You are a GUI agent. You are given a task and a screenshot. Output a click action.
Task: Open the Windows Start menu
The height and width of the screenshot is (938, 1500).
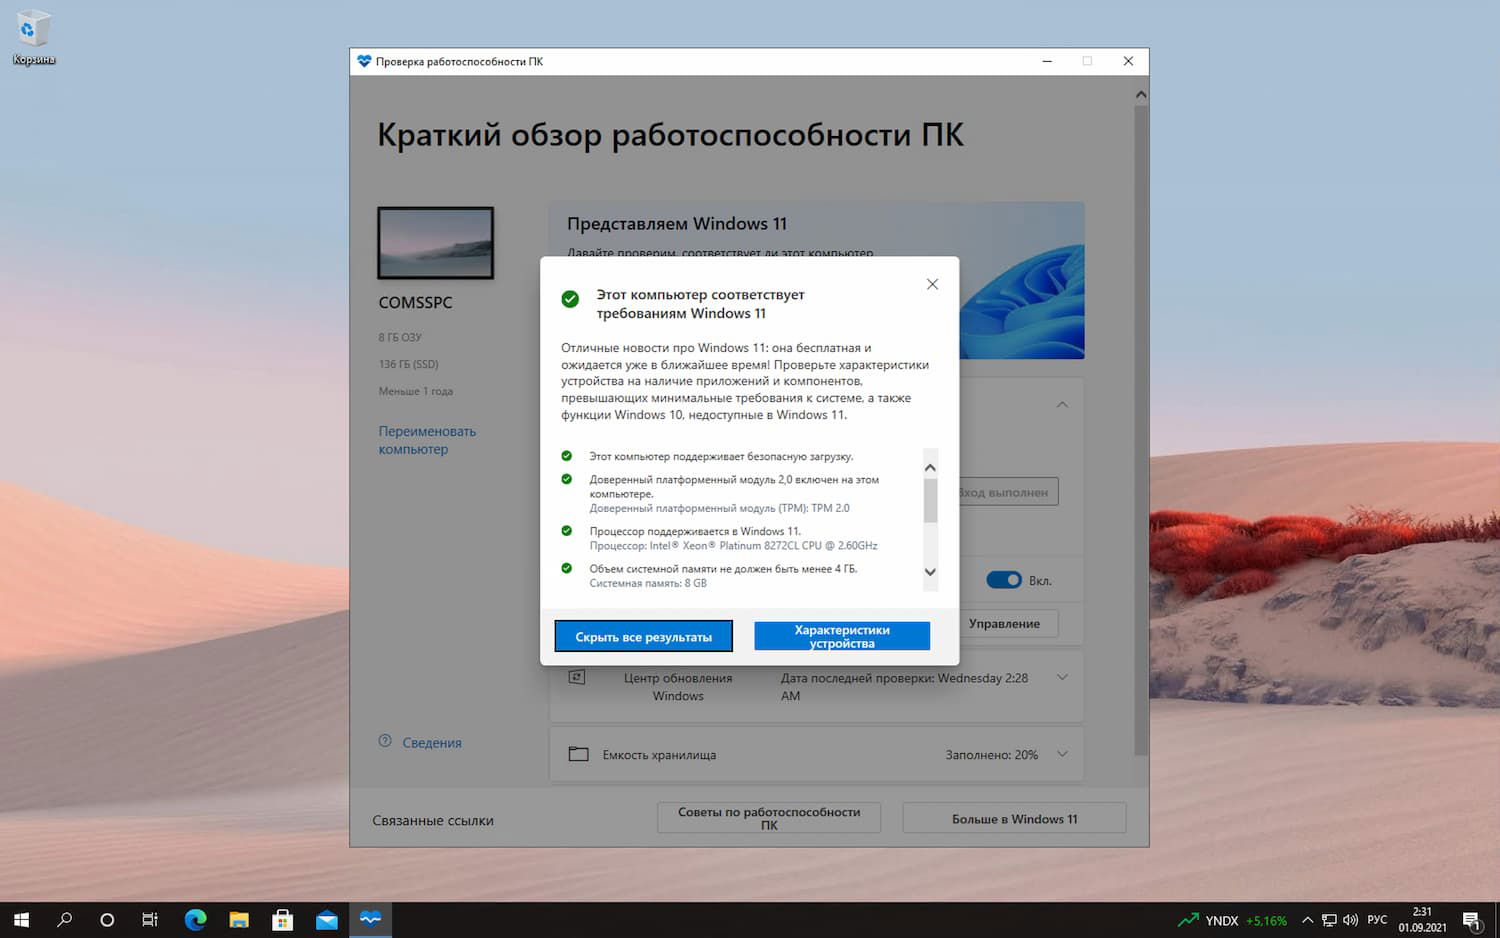[x=21, y=920]
